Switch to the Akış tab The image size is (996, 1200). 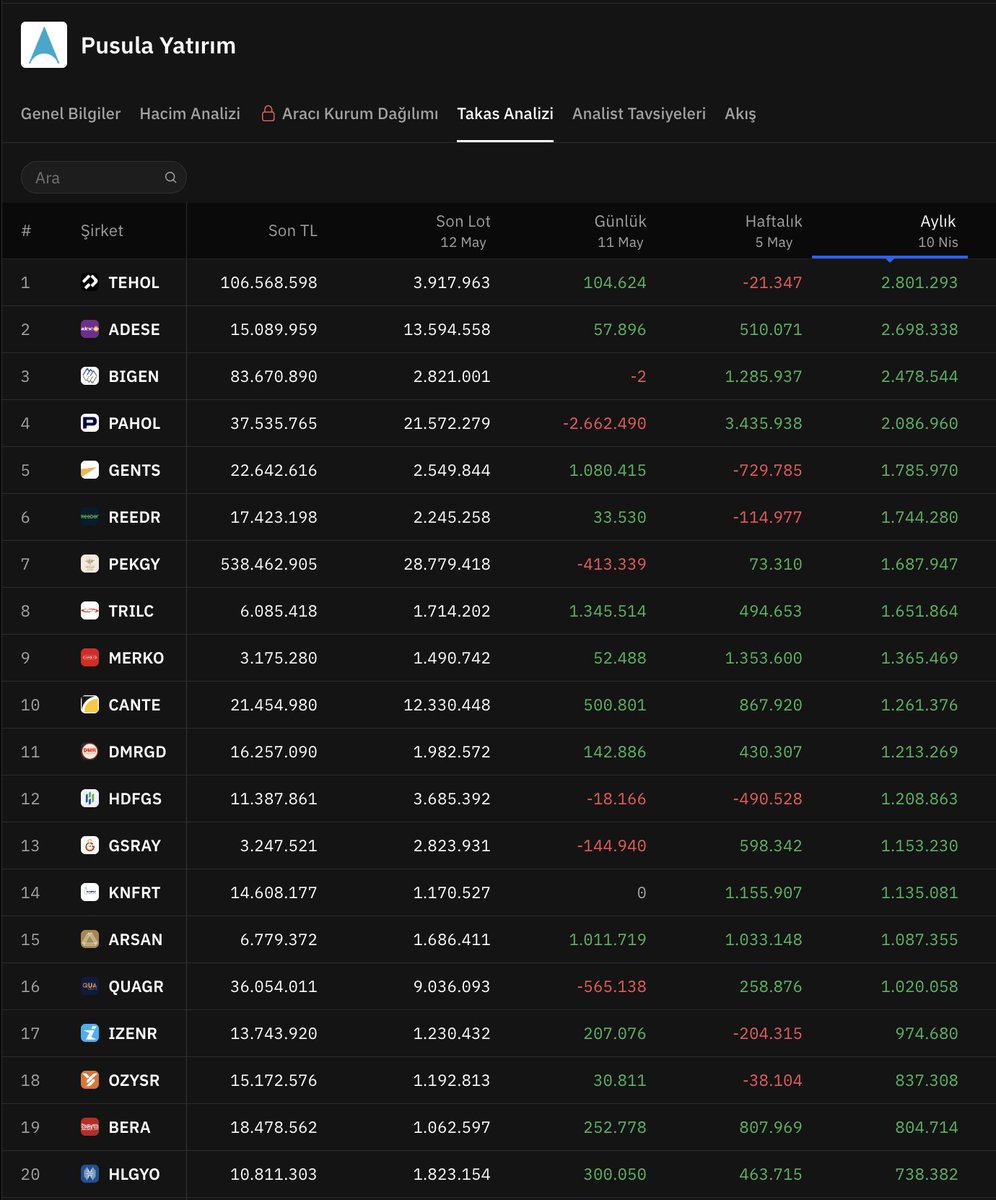tap(740, 114)
